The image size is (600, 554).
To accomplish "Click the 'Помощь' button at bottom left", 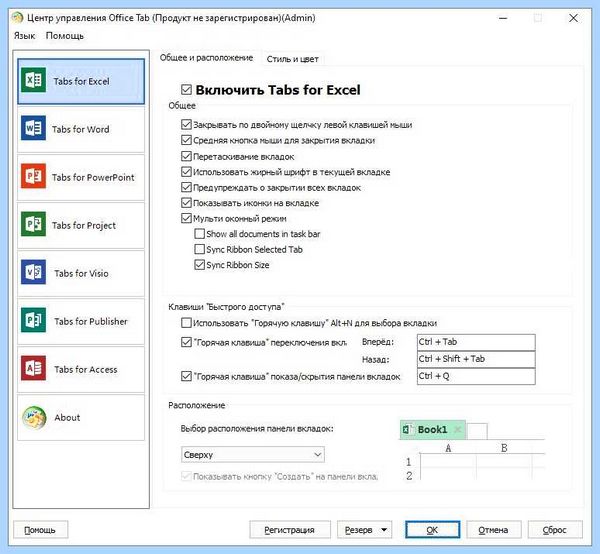I will [x=41, y=530].
